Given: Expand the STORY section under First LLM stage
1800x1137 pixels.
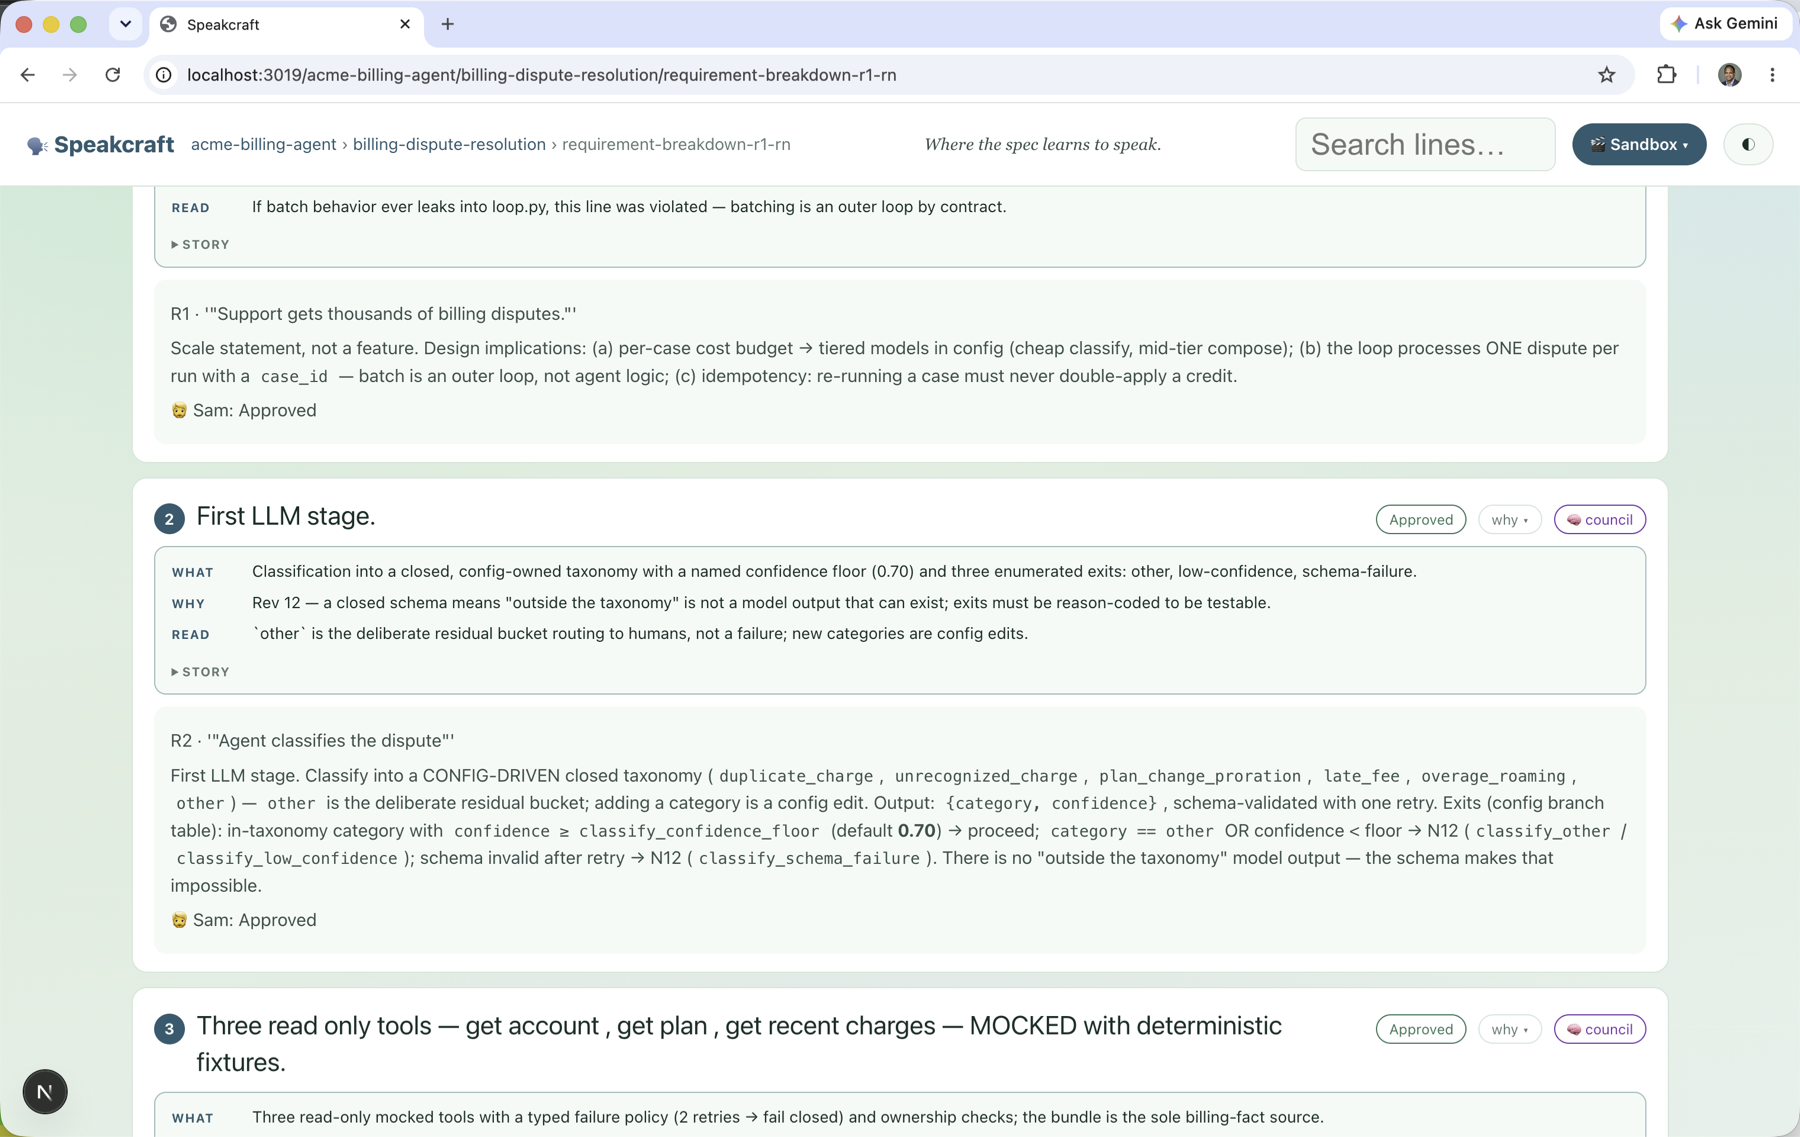Looking at the screenshot, I should [x=201, y=672].
